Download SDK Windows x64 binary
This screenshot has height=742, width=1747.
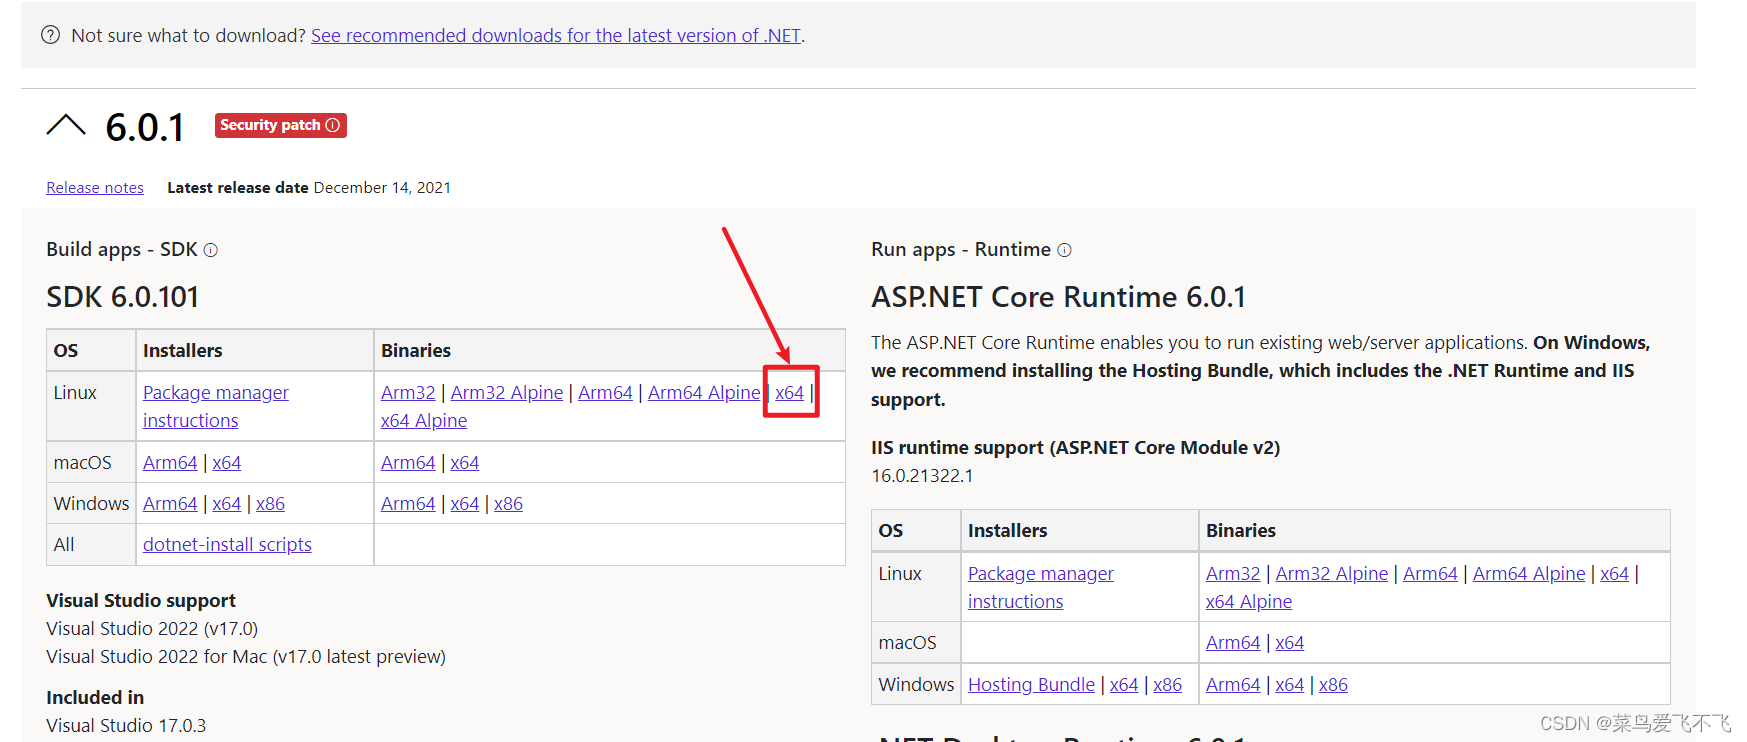pyautogui.click(x=465, y=504)
